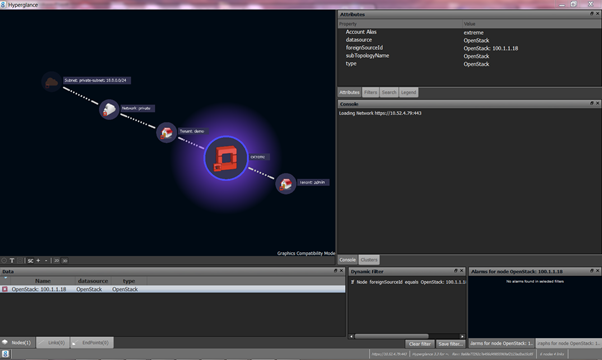Open the Search tab
Viewport: 602px width, 360px height.
pos(389,92)
